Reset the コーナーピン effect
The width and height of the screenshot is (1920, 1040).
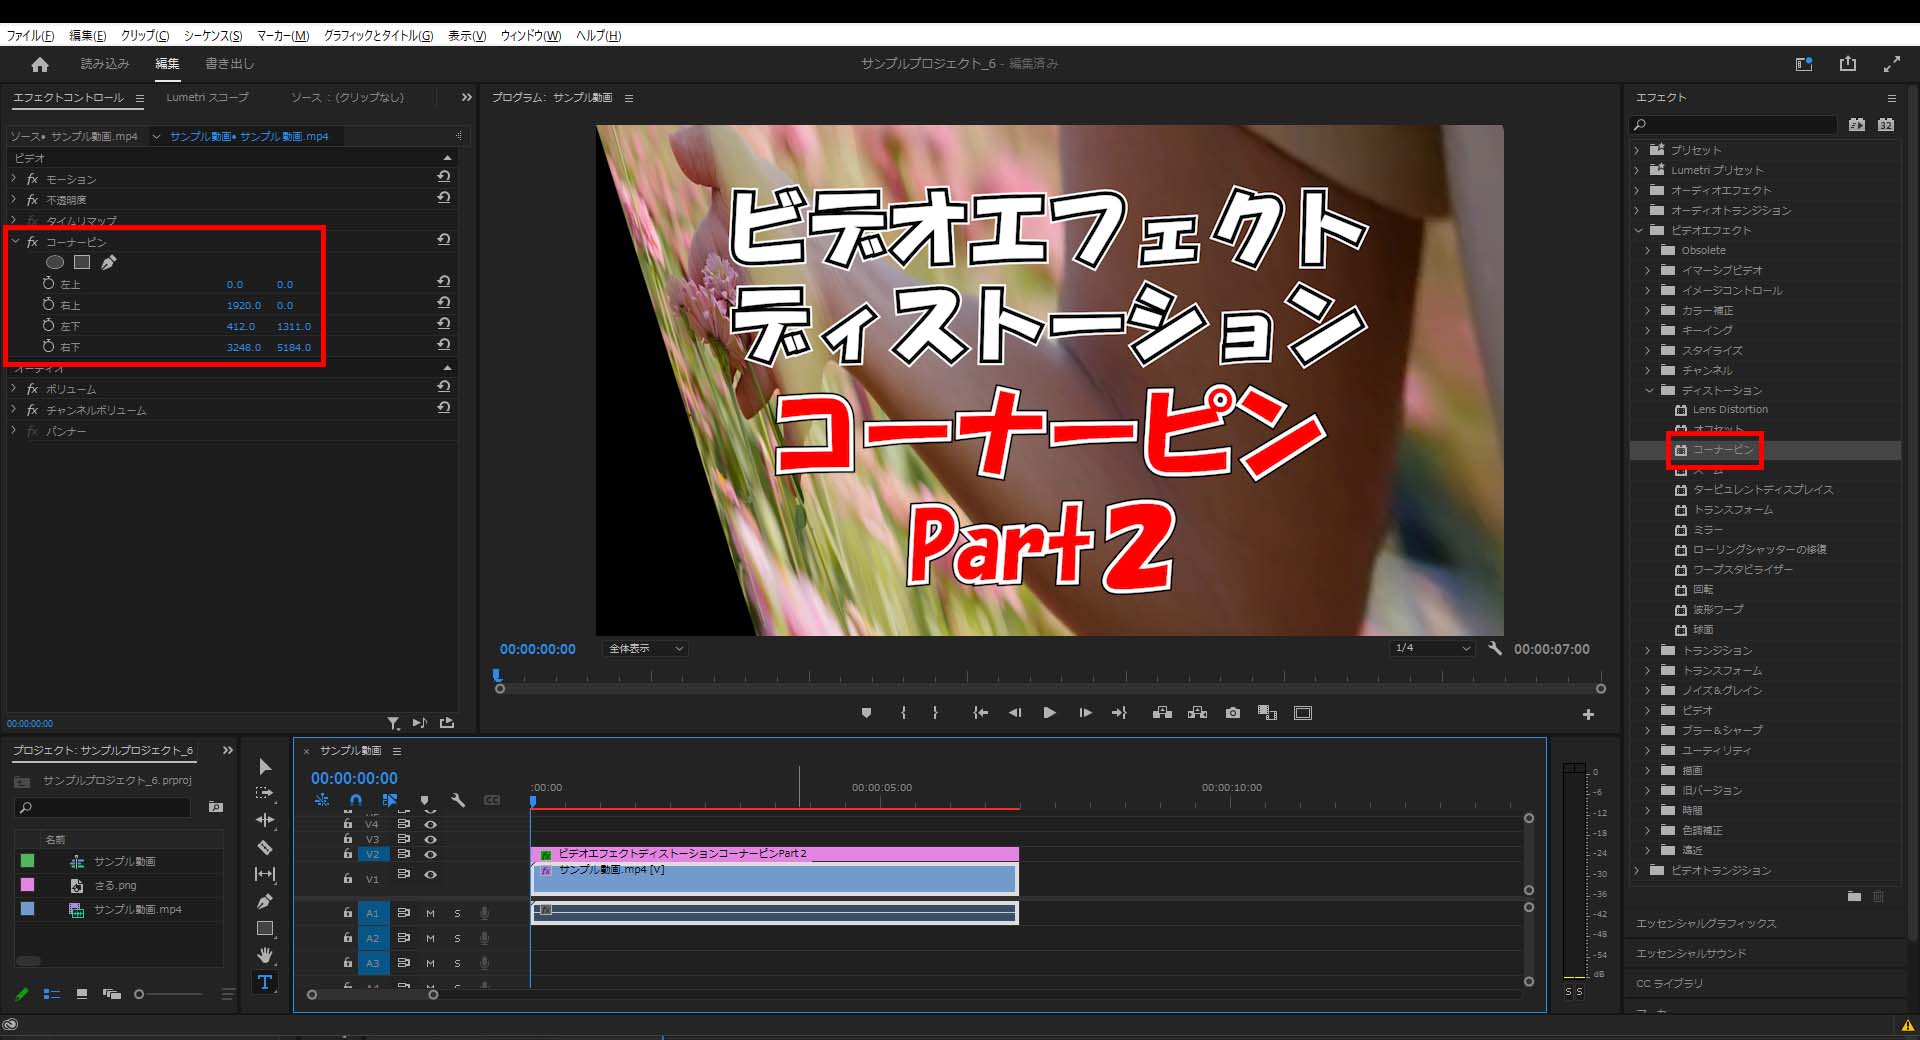pyautogui.click(x=443, y=241)
